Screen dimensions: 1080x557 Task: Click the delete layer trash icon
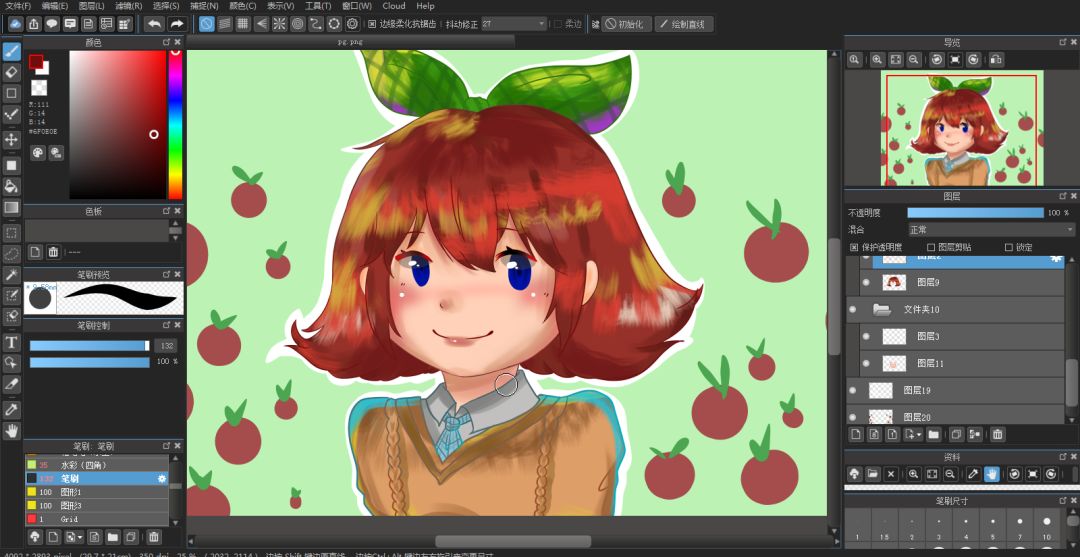(997, 434)
